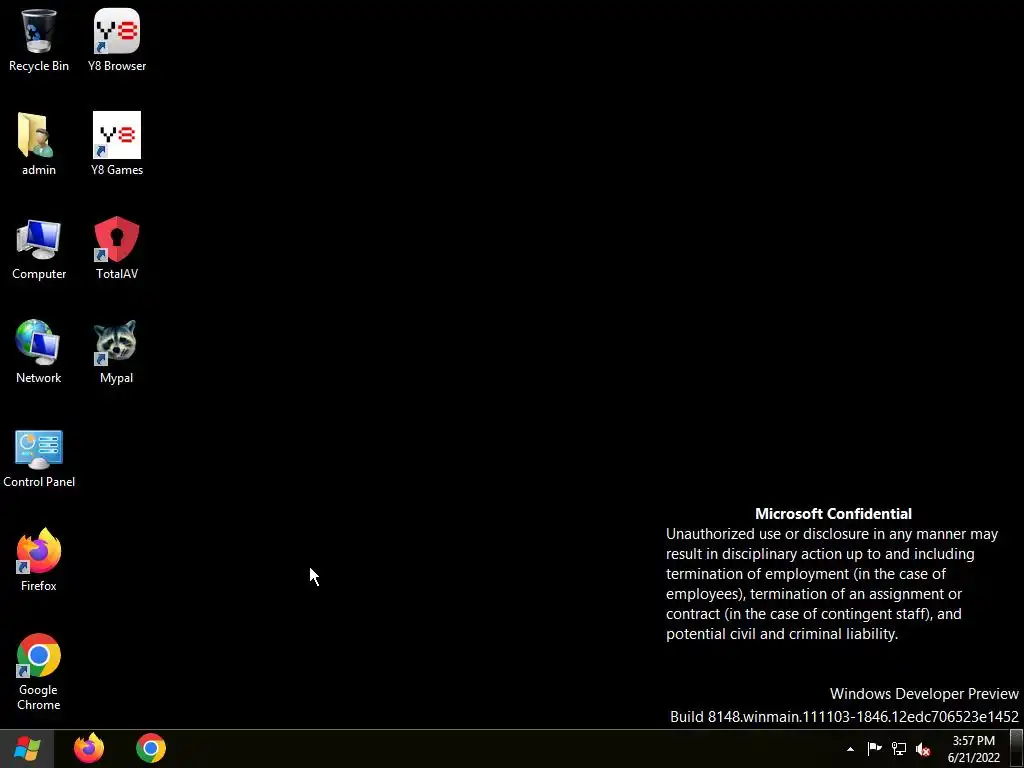The width and height of the screenshot is (1024, 768).
Task: Launch Firefox from the taskbar
Action: coord(89,748)
